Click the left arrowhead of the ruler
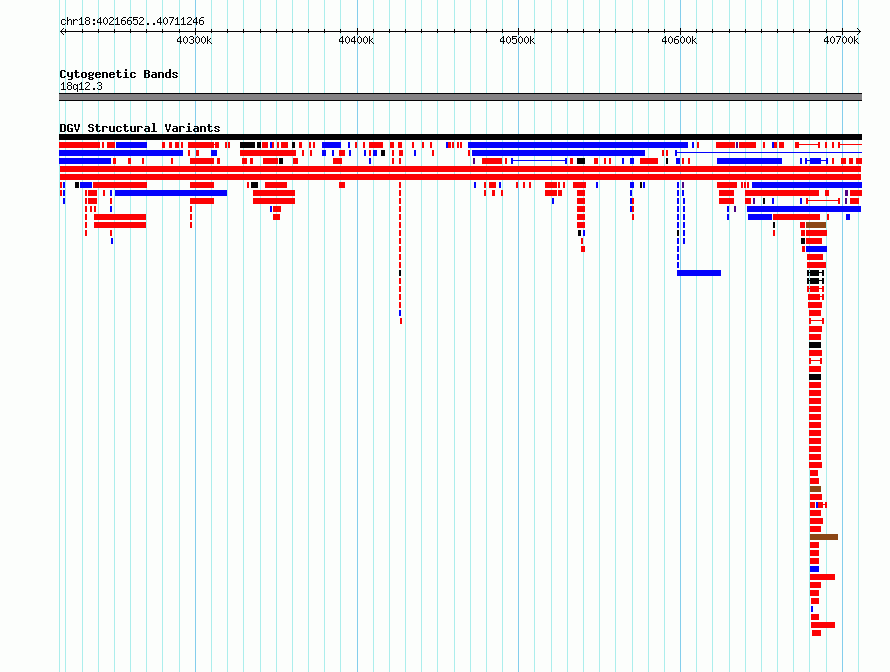 point(62,31)
